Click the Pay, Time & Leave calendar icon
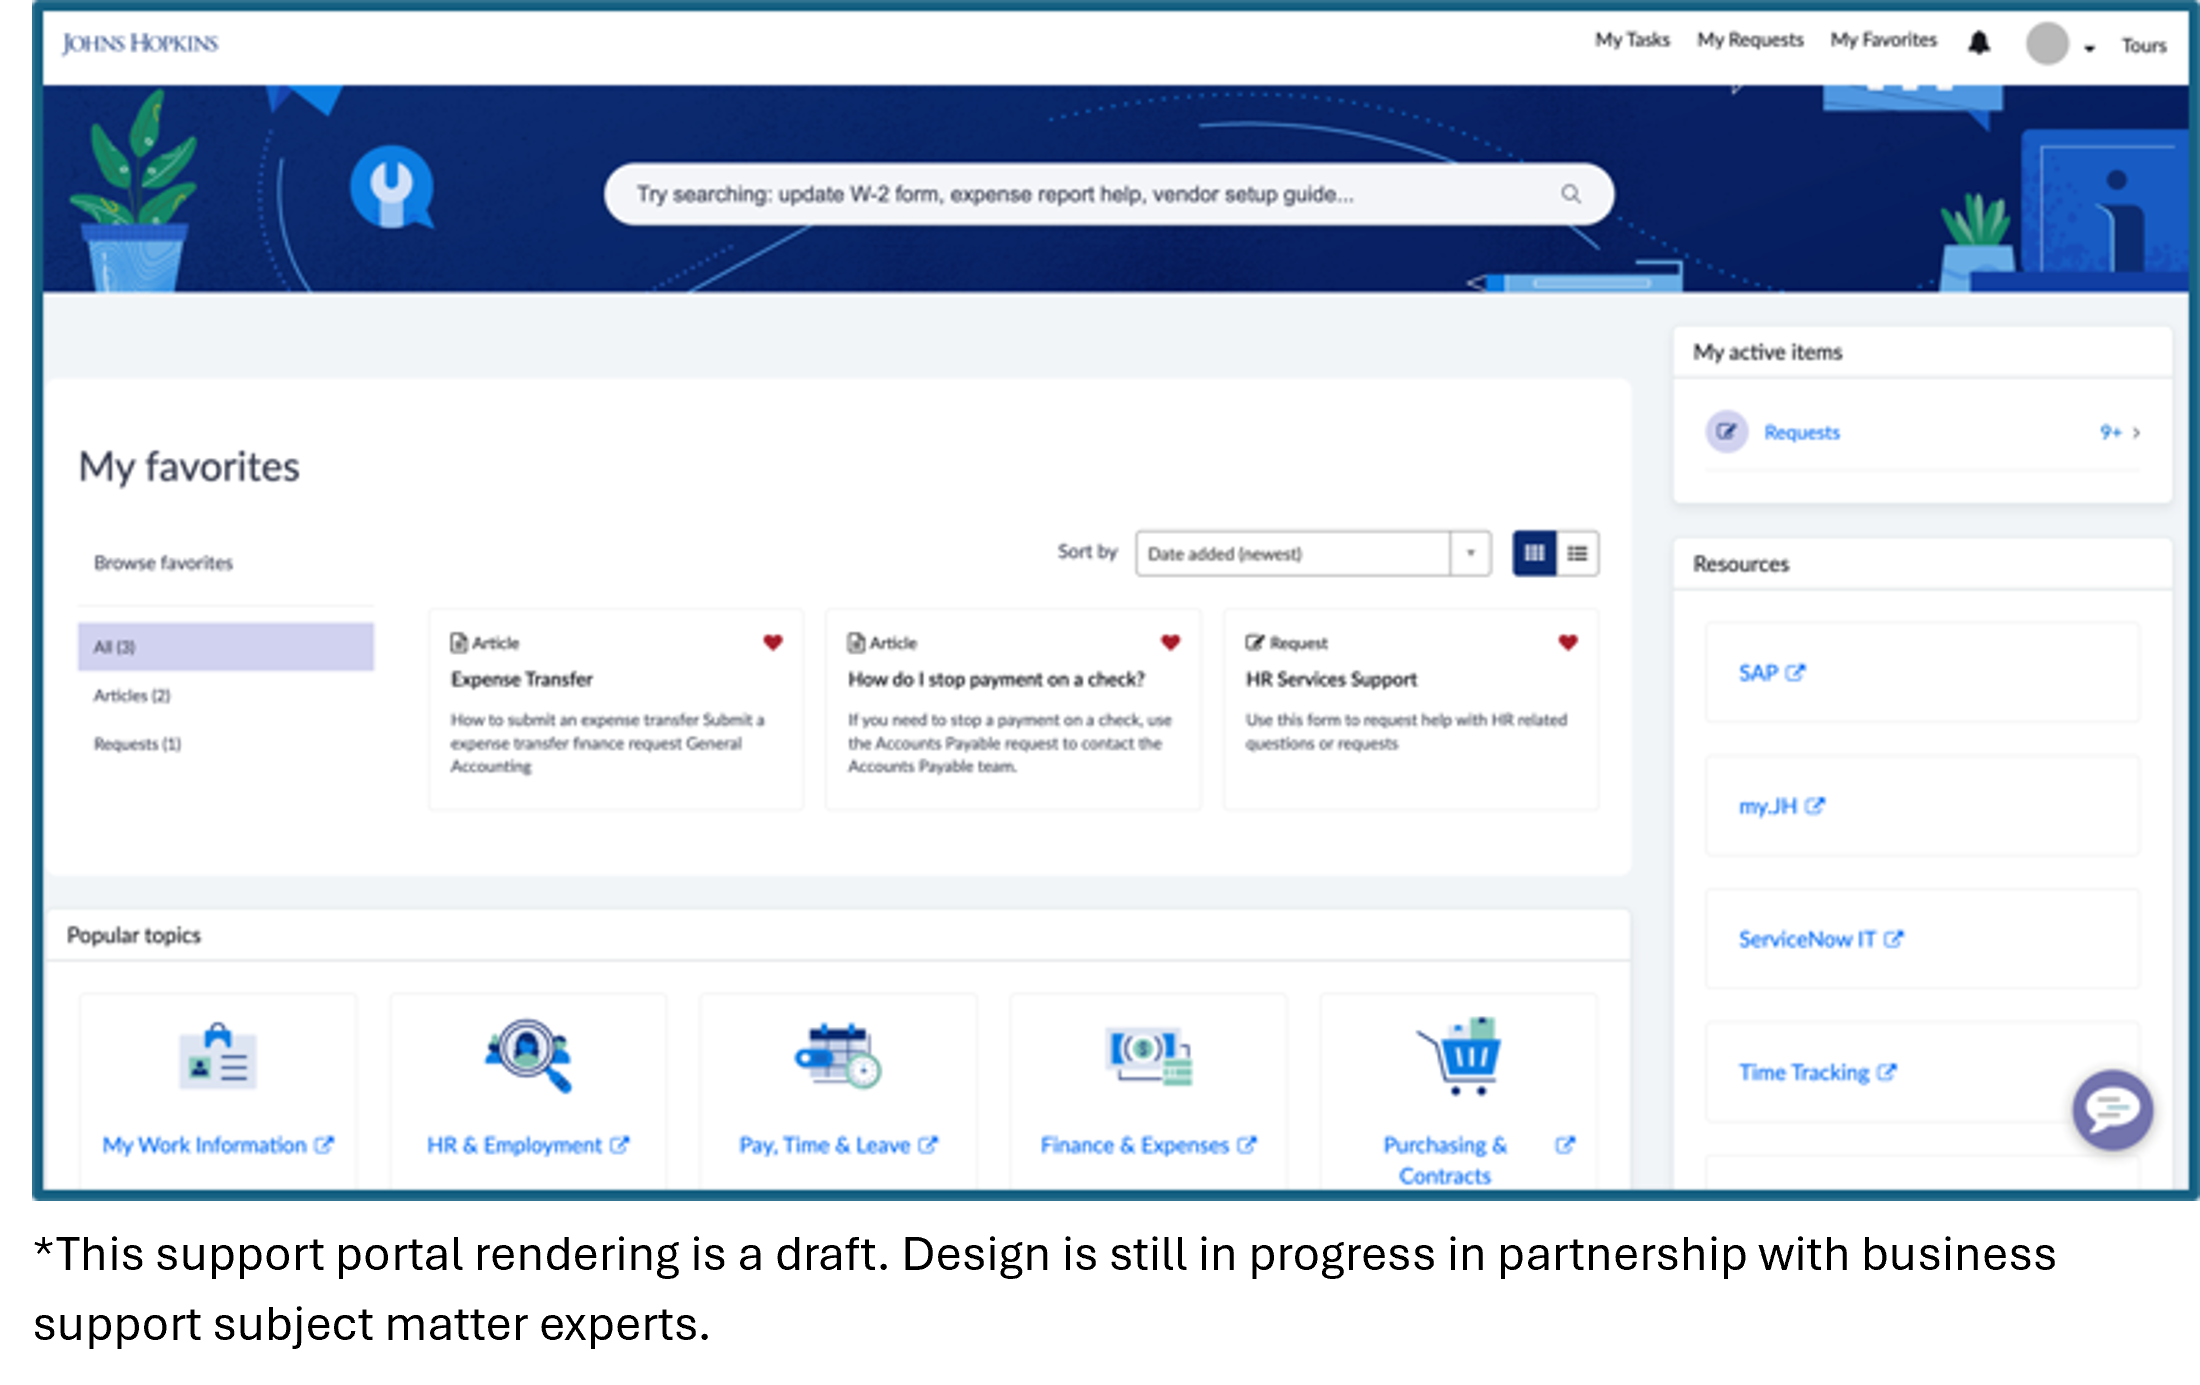The image size is (2200, 1385). click(x=838, y=1055)
